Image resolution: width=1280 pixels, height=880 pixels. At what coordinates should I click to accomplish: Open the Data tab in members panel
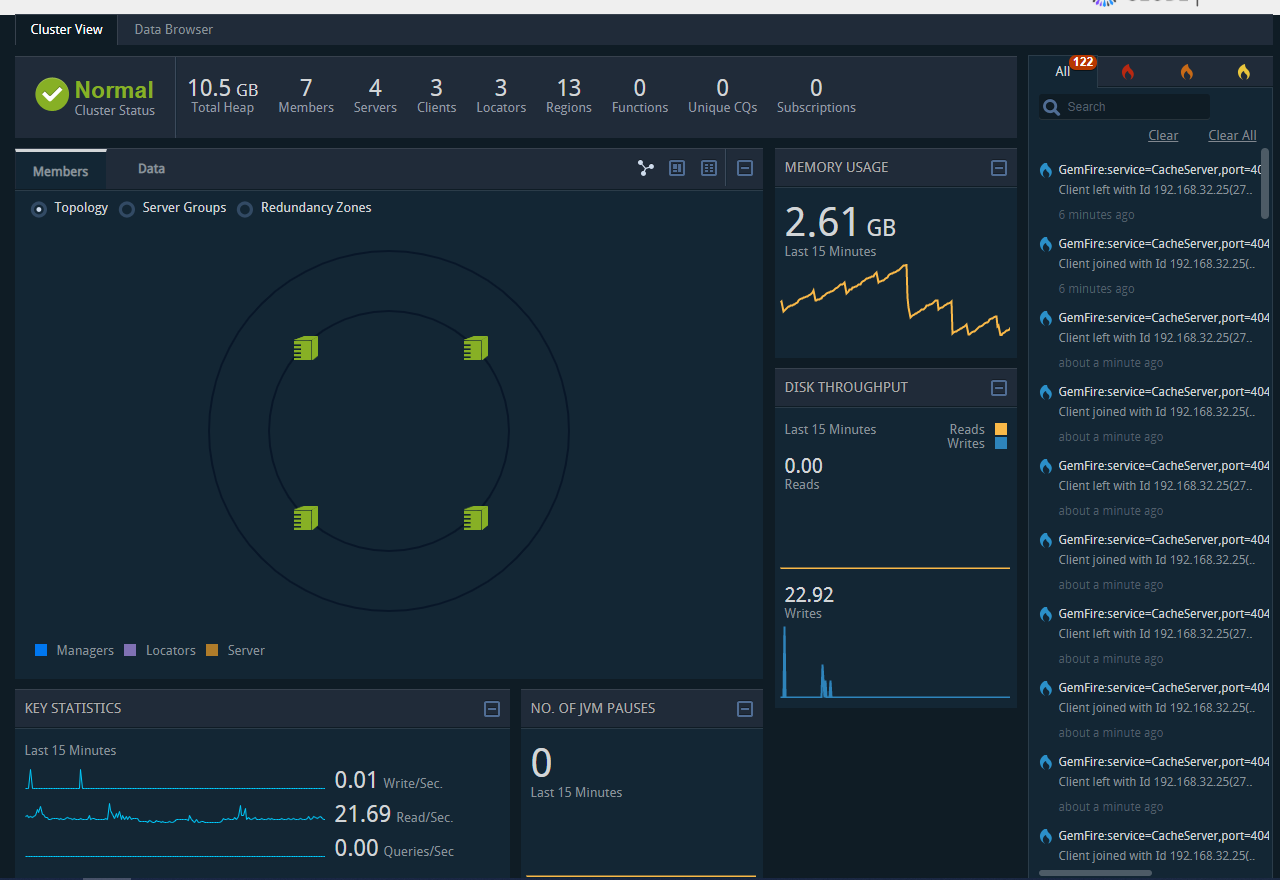point(152,169)
